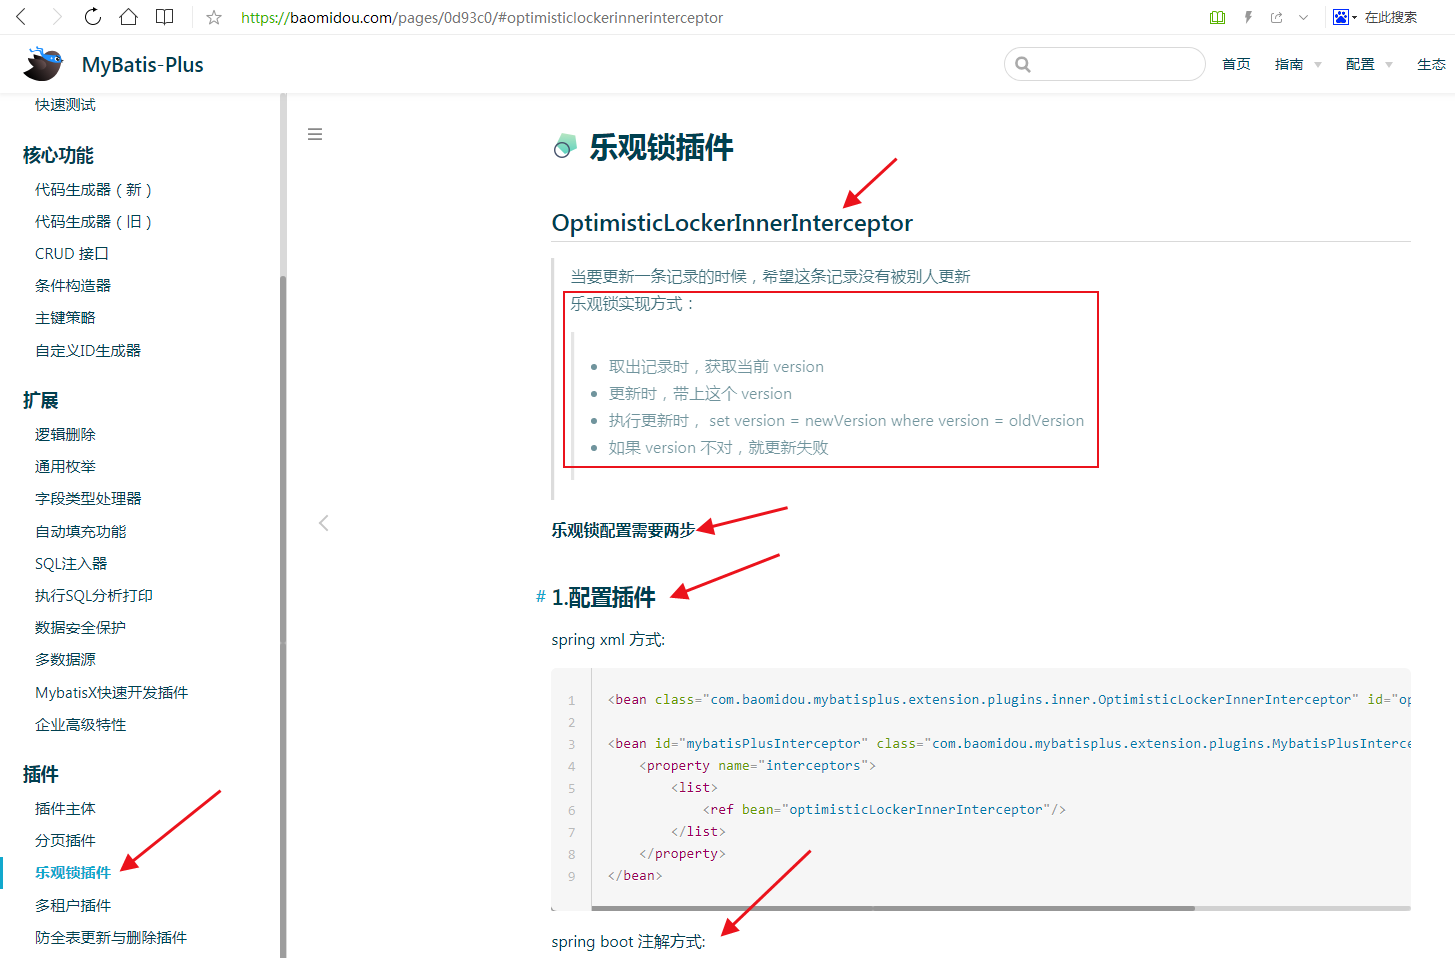1455x958 pixels.
Task: Click the browser address bar URL
Action: click(482, 17)
